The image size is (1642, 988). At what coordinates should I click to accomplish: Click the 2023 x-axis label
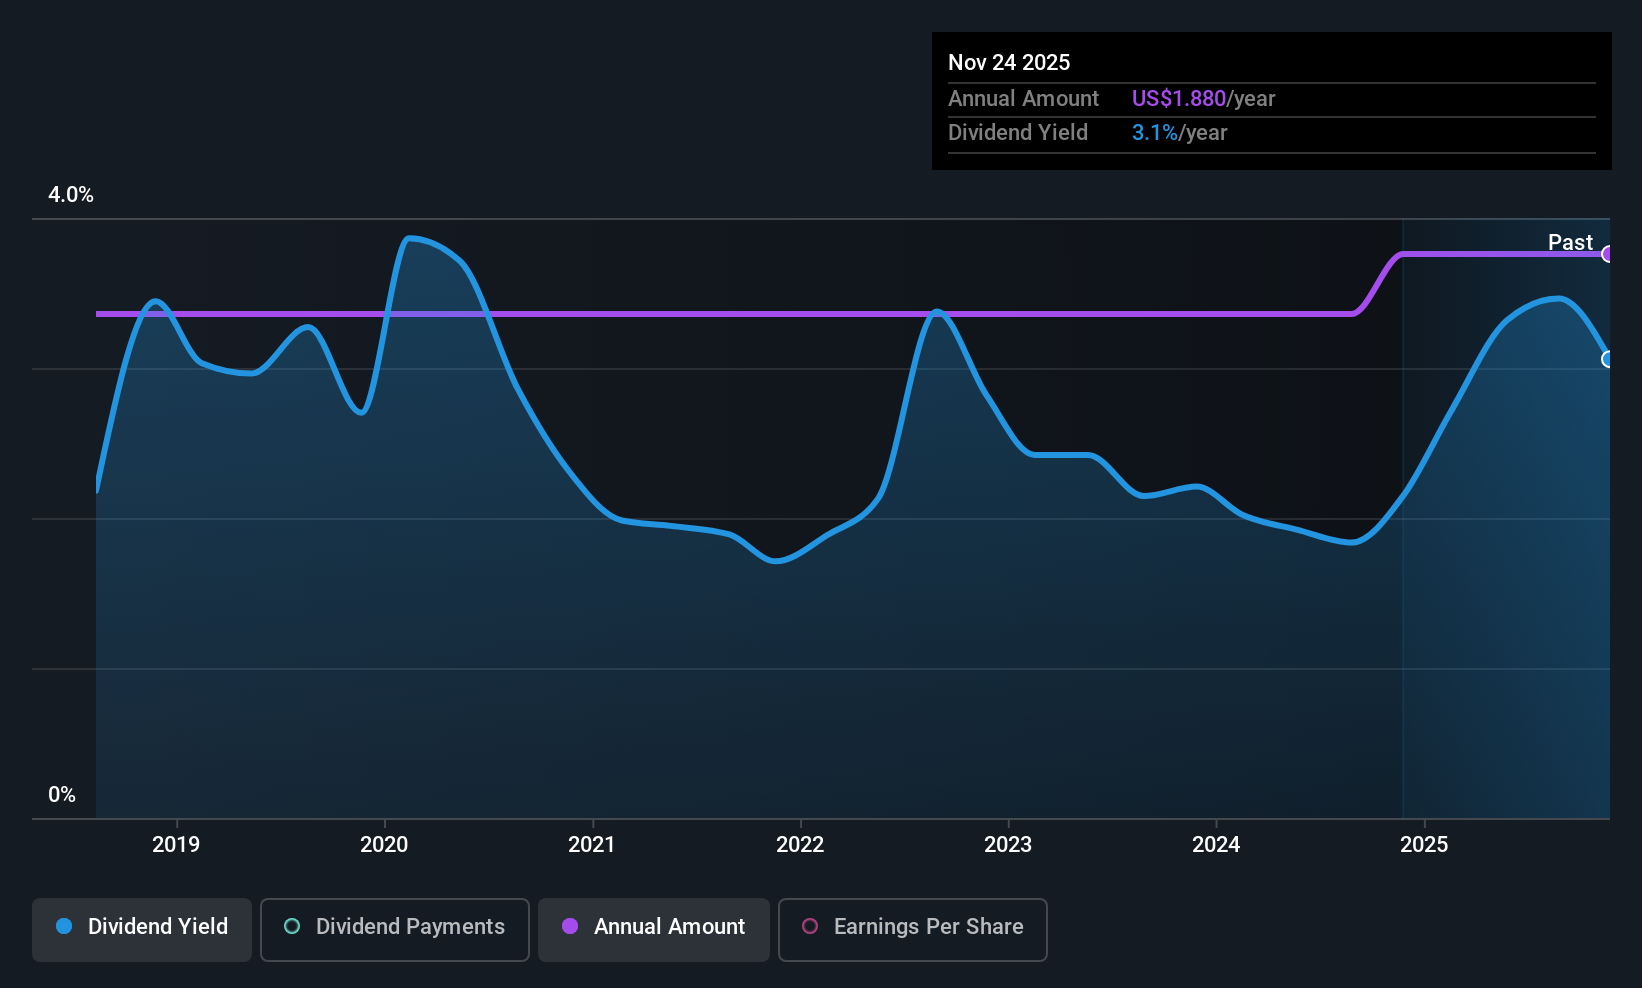click(1008, 845)
